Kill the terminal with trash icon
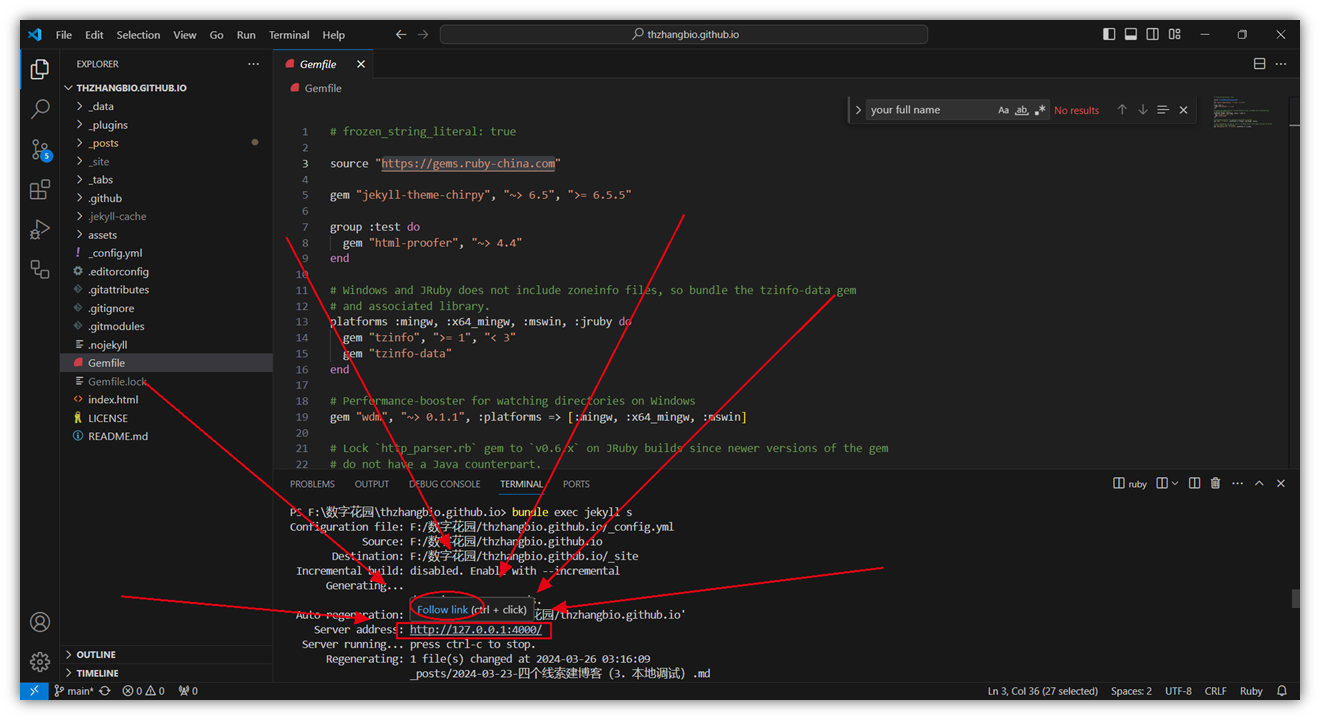Screen dimensions: 1320x720 coord(1215,484)
